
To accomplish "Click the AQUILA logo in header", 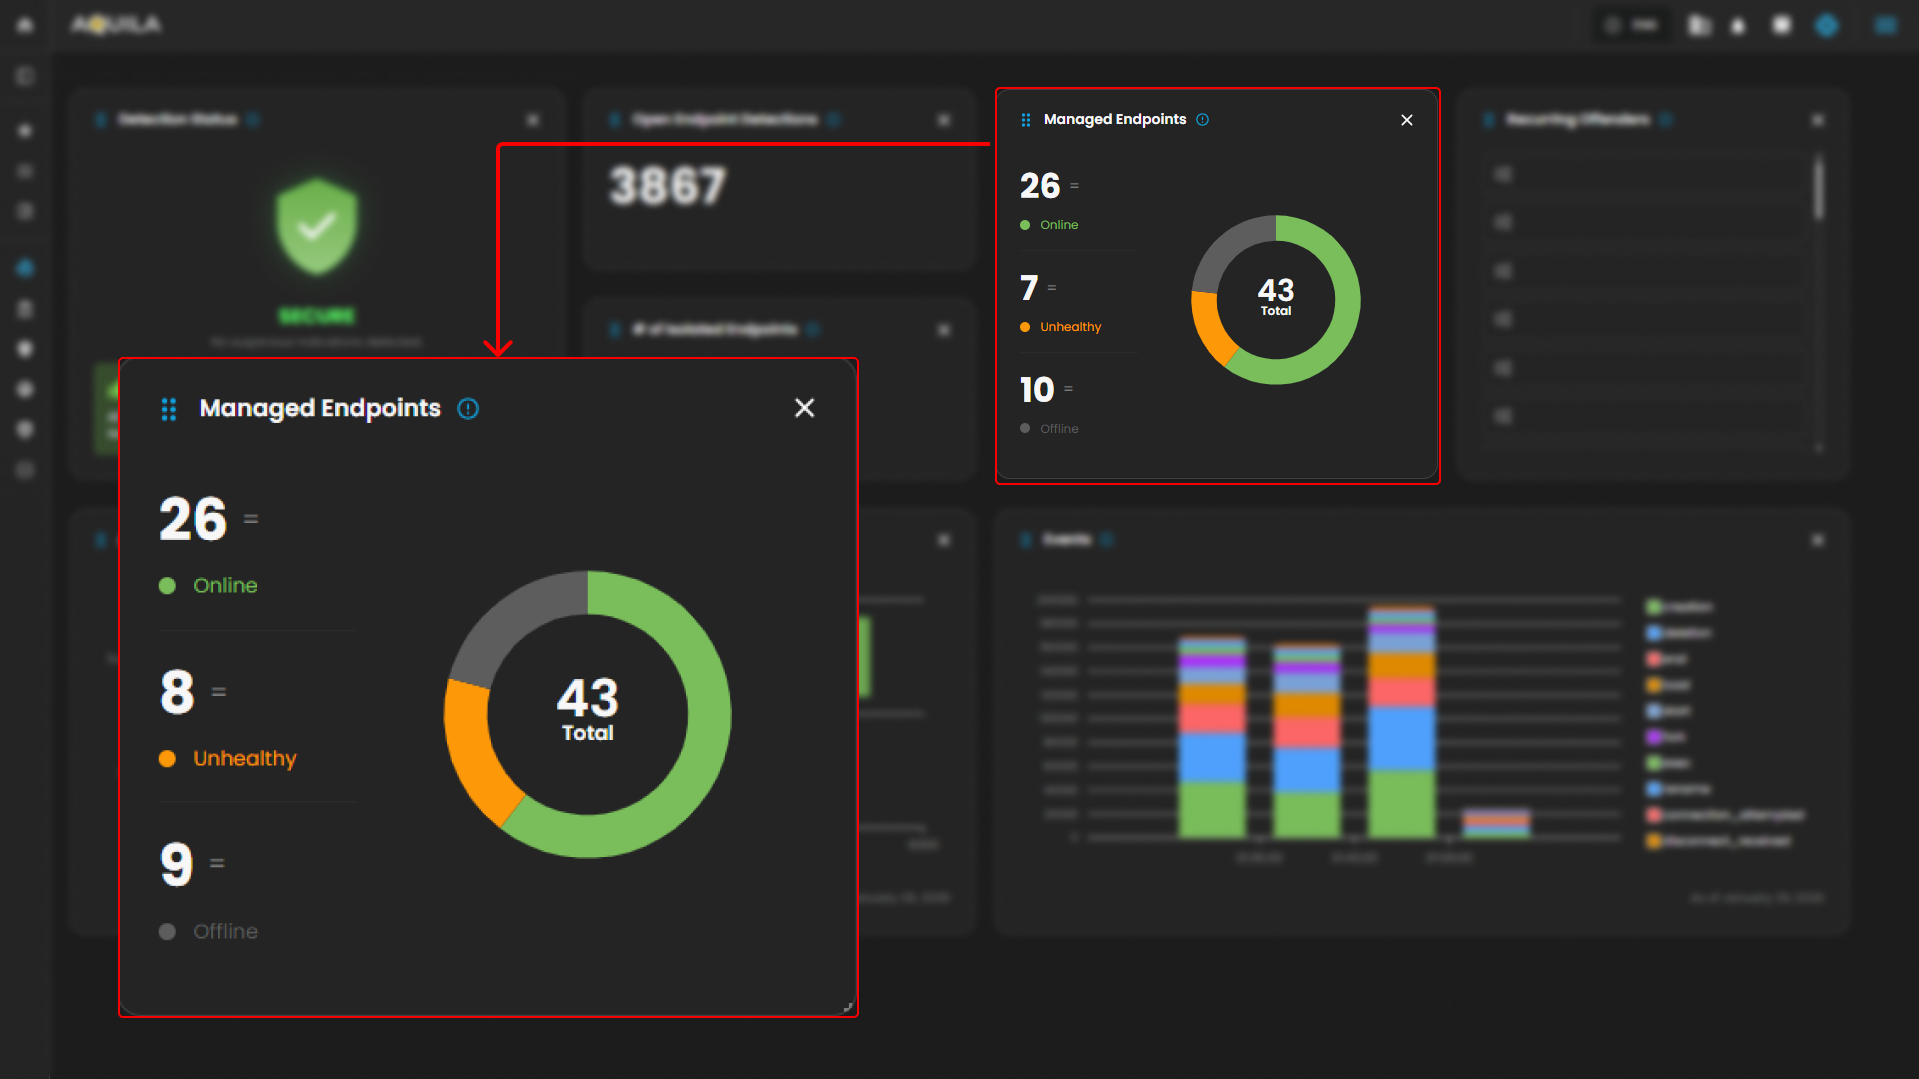I will click(x=116, y=25).
